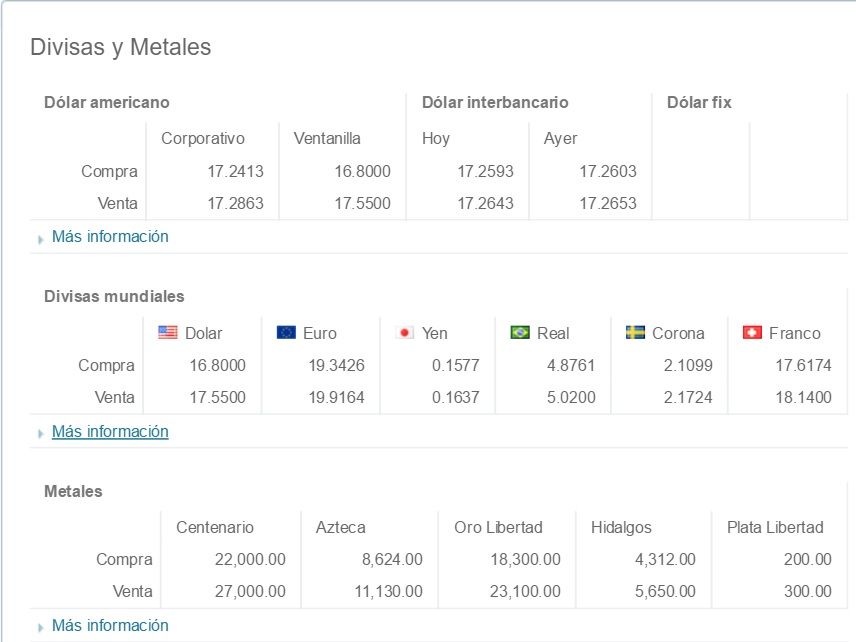Screen dimensions: 856x642
Task: Open the underlined Más información link in Divisas mundiales
Action: pos(110,431)
